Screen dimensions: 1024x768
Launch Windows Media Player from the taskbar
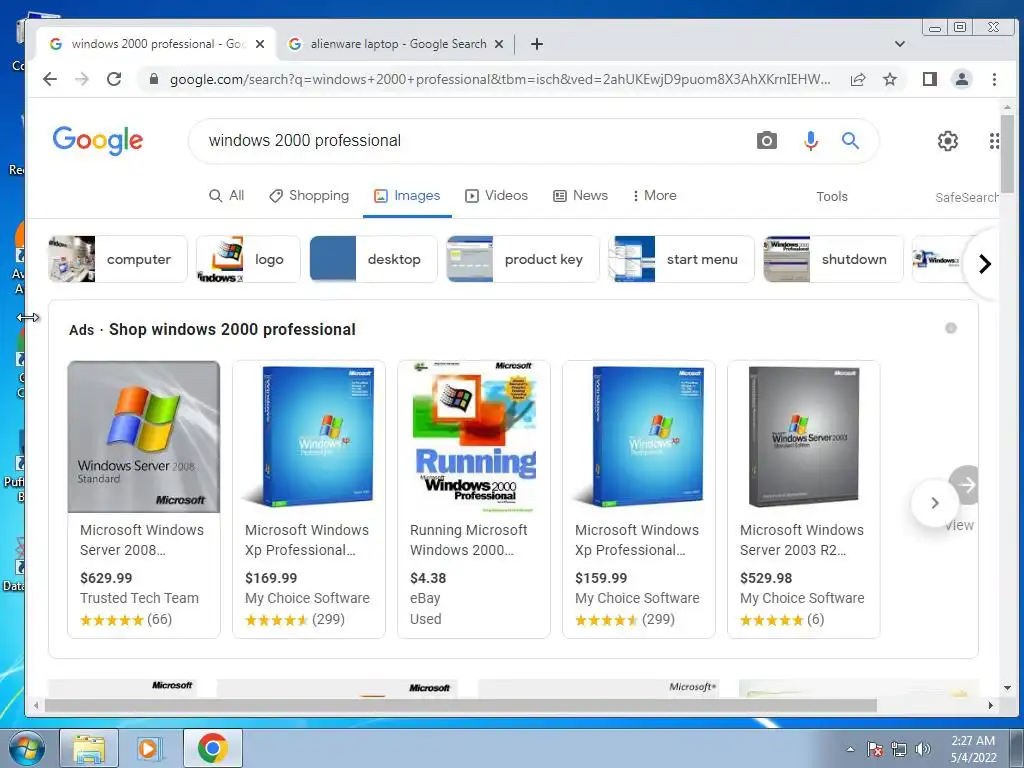click(150, 748)
